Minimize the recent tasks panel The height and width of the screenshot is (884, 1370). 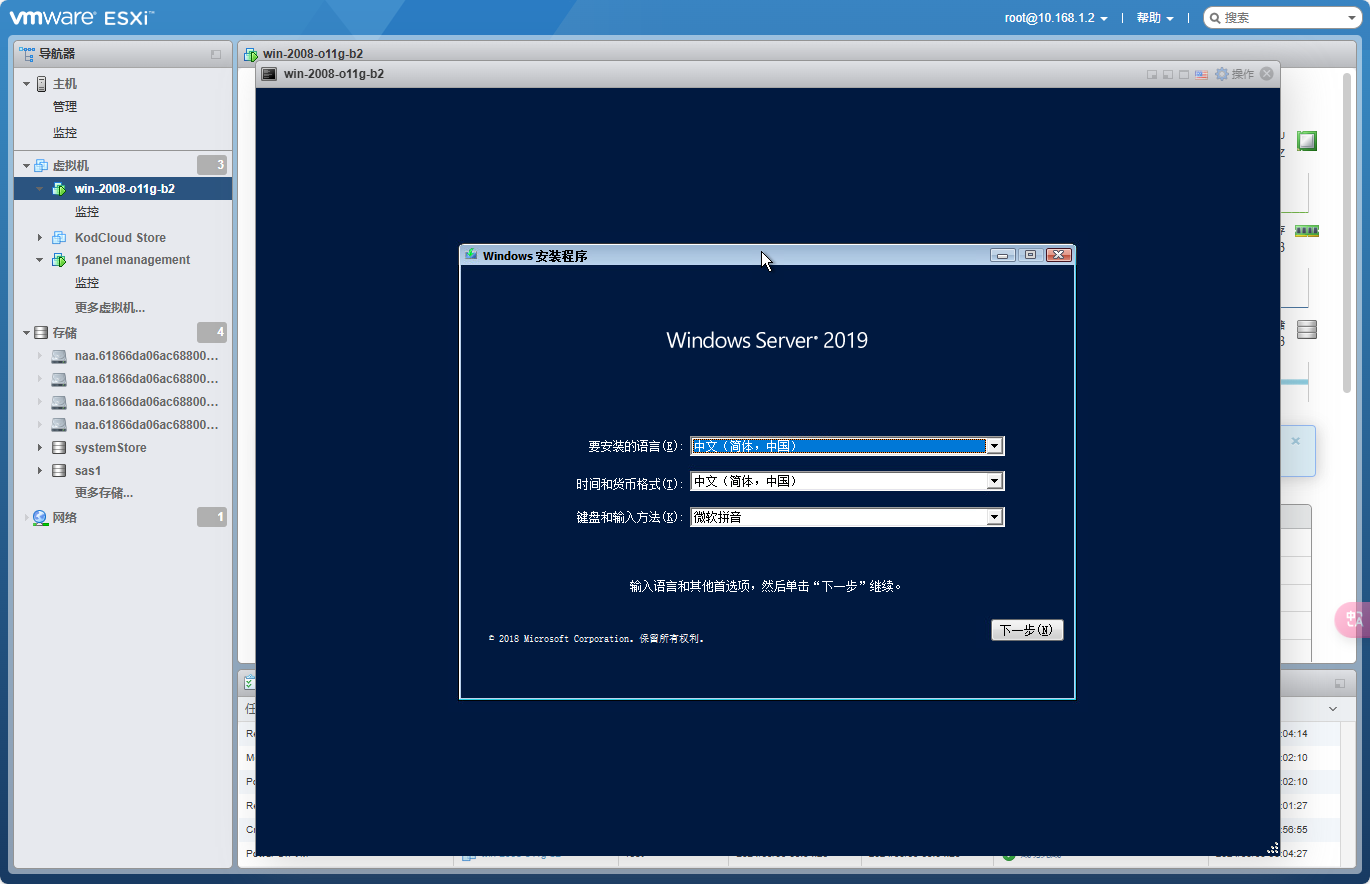point(1340,684)
